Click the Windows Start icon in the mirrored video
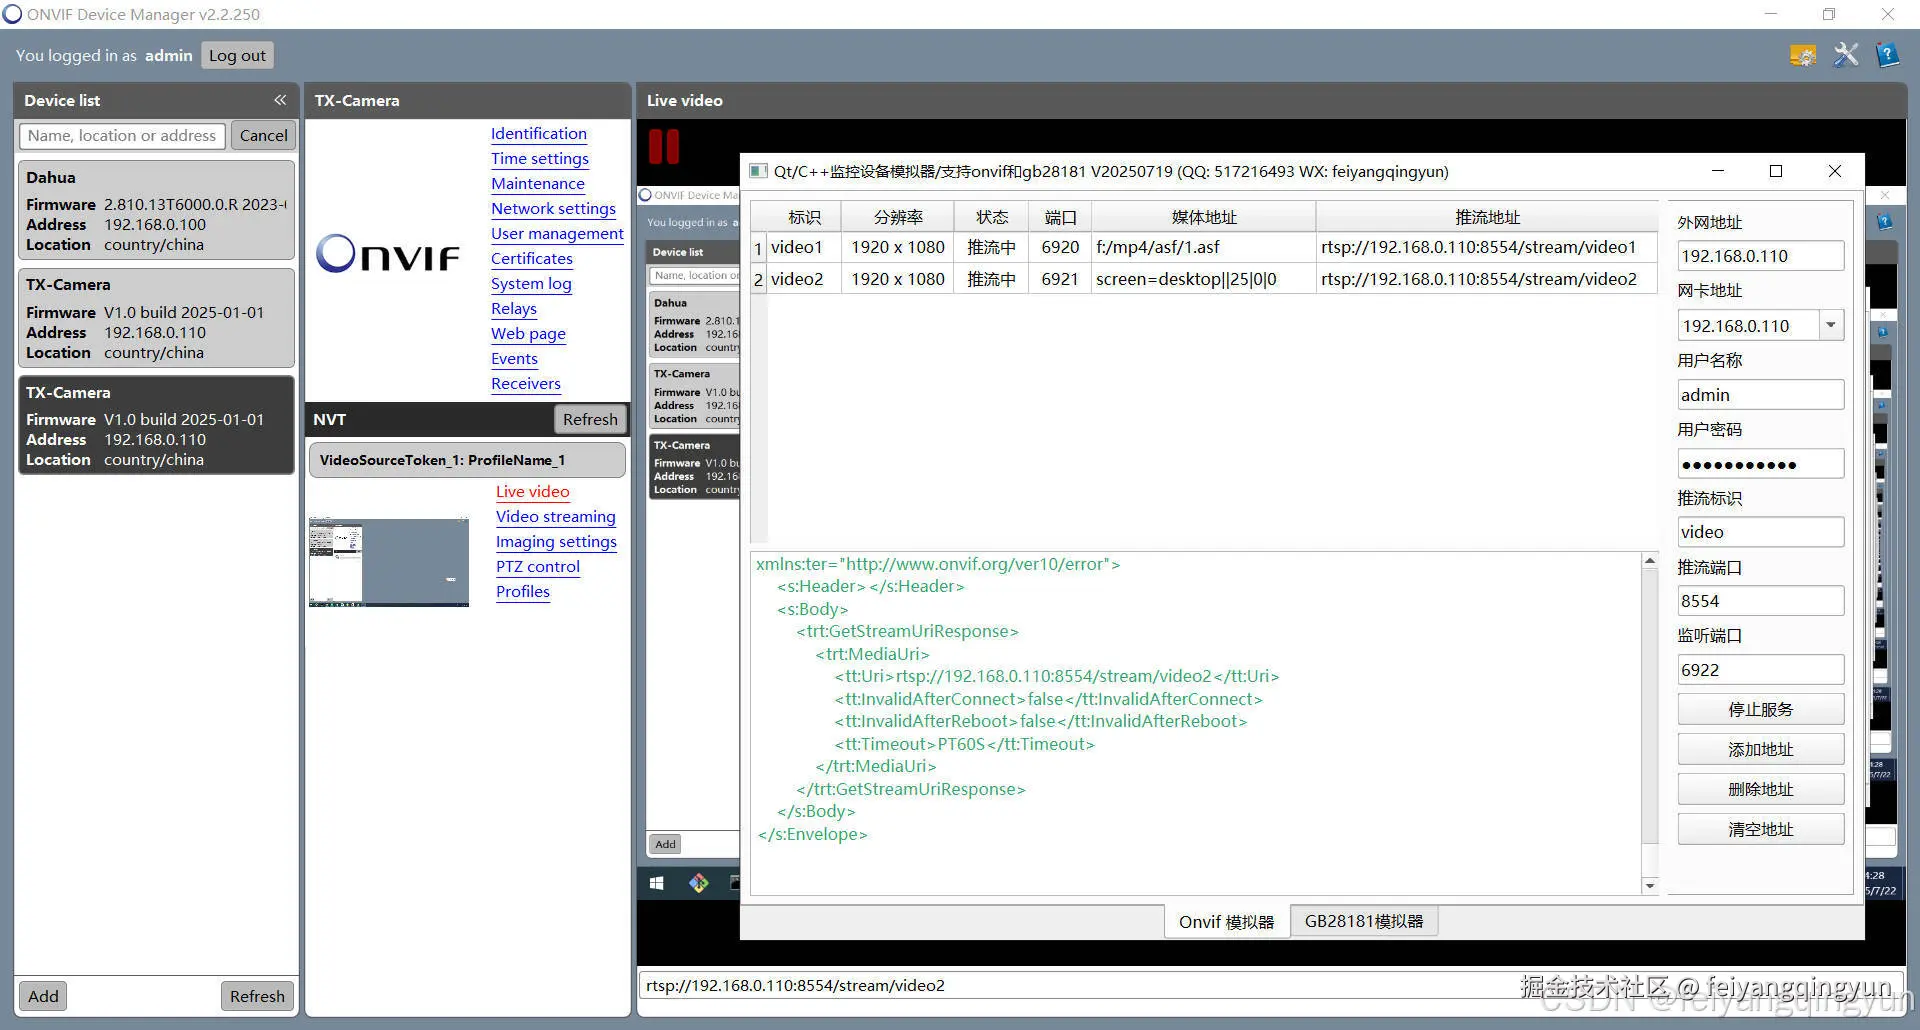The width and height of the screenshot is (1920, 1030). (x=657, y=883)
